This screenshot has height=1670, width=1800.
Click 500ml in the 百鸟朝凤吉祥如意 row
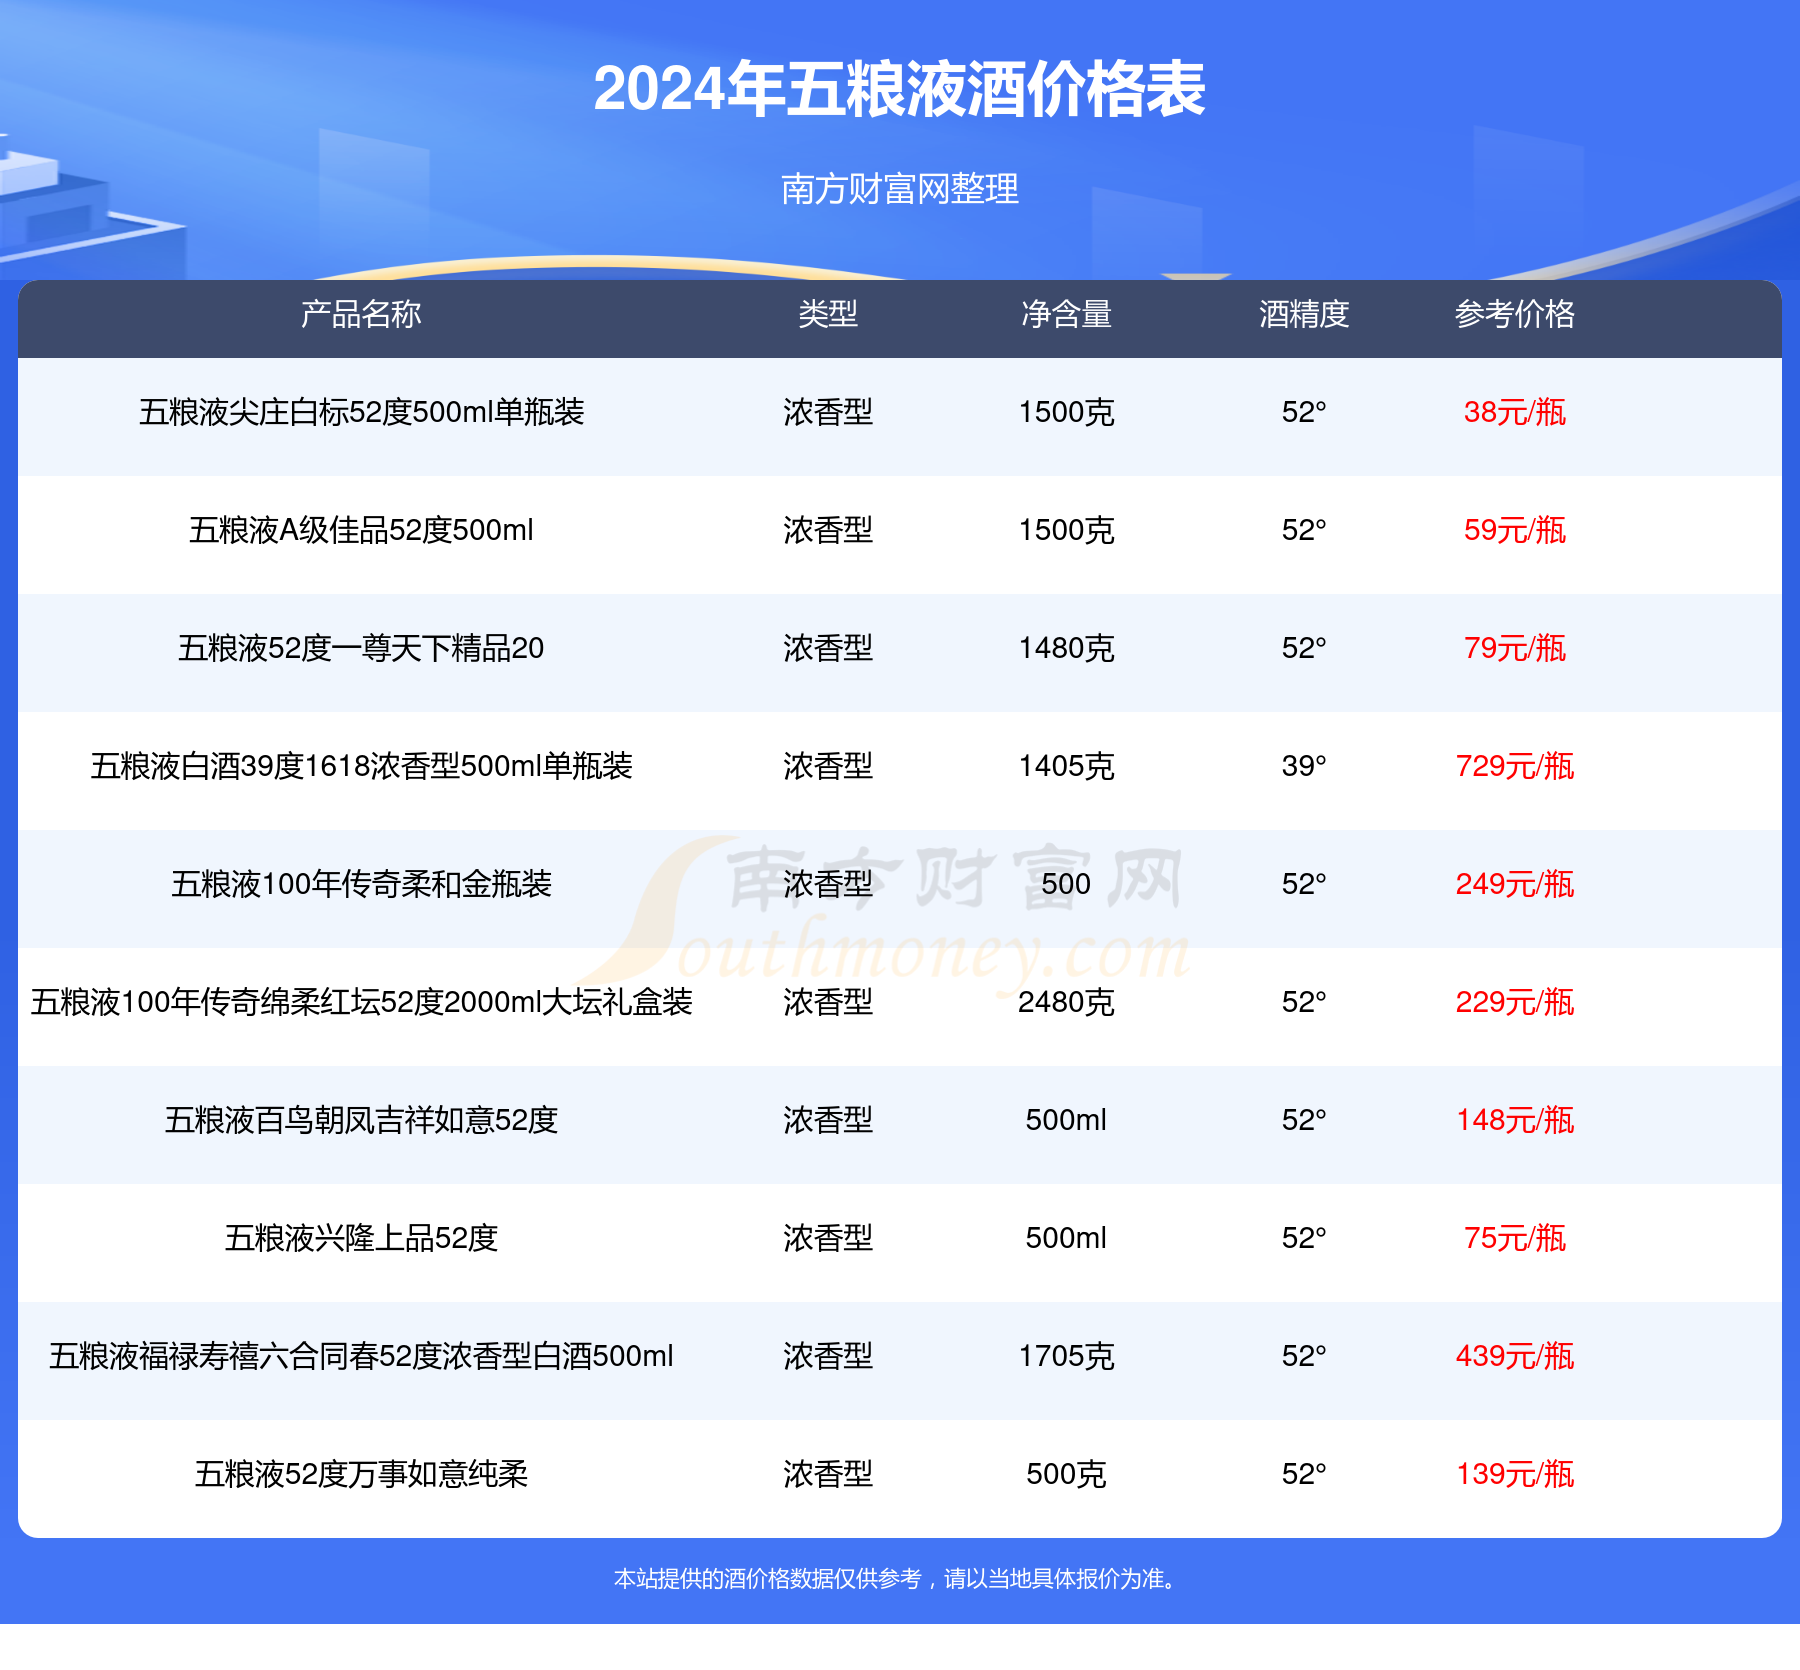click(x=1066, y=1120)
